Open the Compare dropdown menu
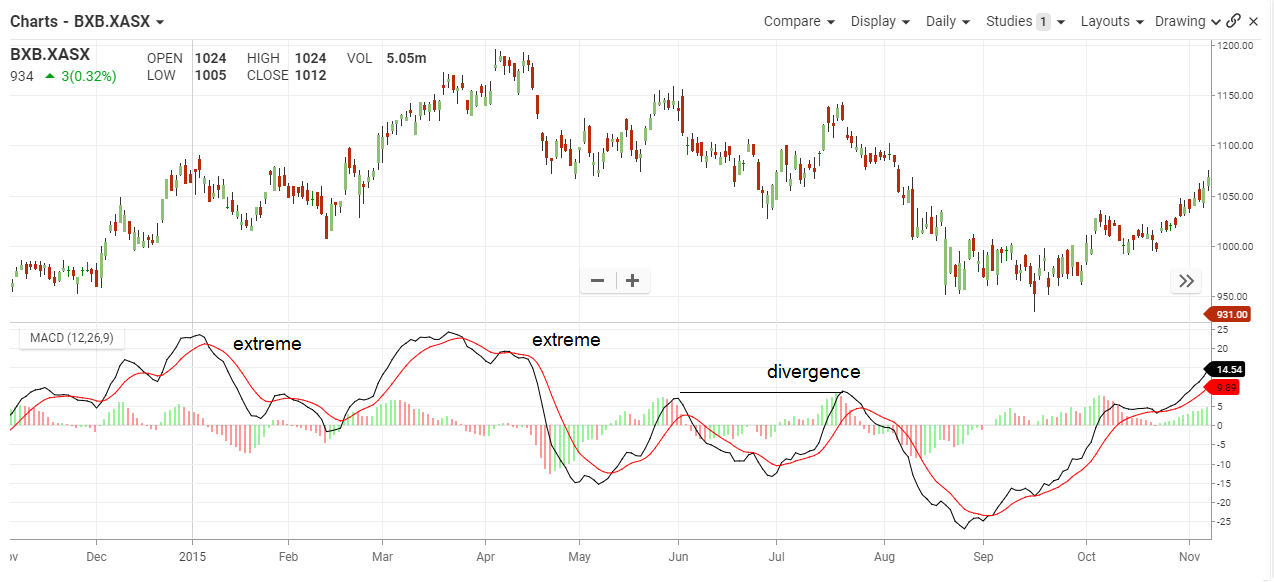Viewport: 1274px width, 582px height. coord(799,21)
